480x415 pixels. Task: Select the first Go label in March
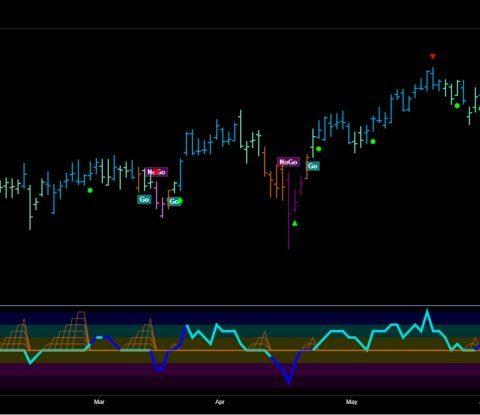[x=144, y=199]
